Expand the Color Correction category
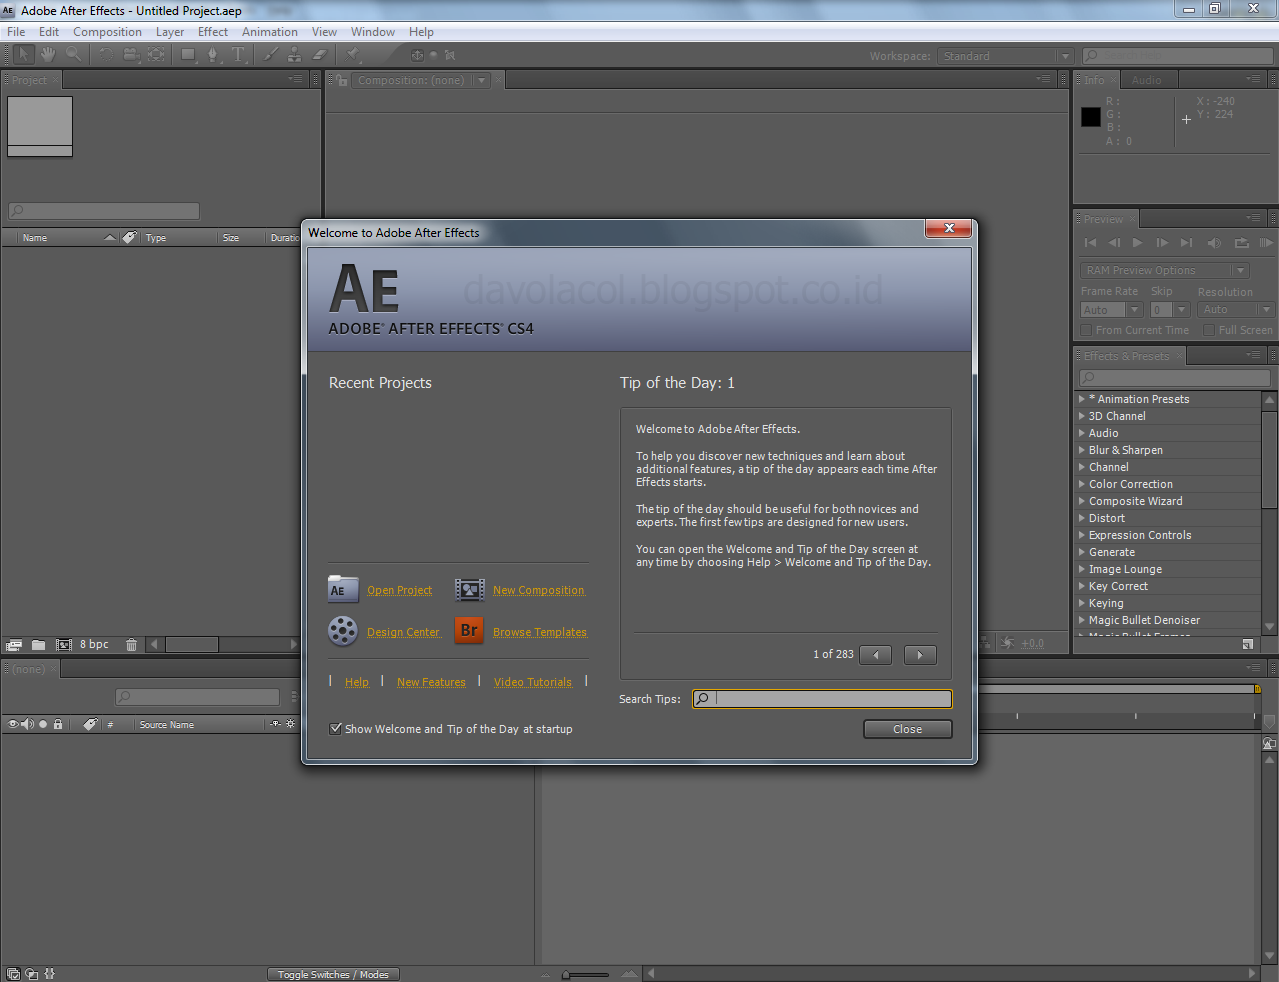1279x982 pixels. (x=1081, y=484)
